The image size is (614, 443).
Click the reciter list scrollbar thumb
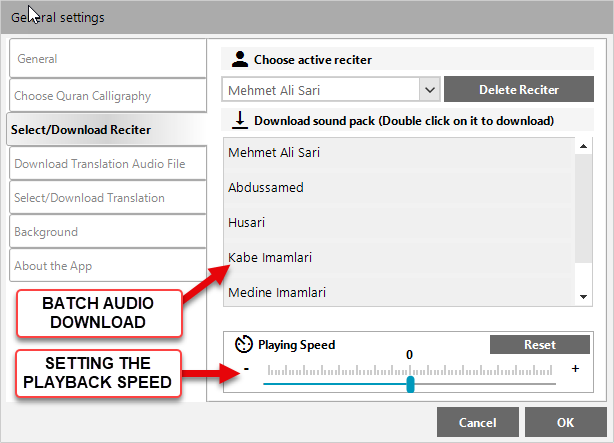(583, 208)
